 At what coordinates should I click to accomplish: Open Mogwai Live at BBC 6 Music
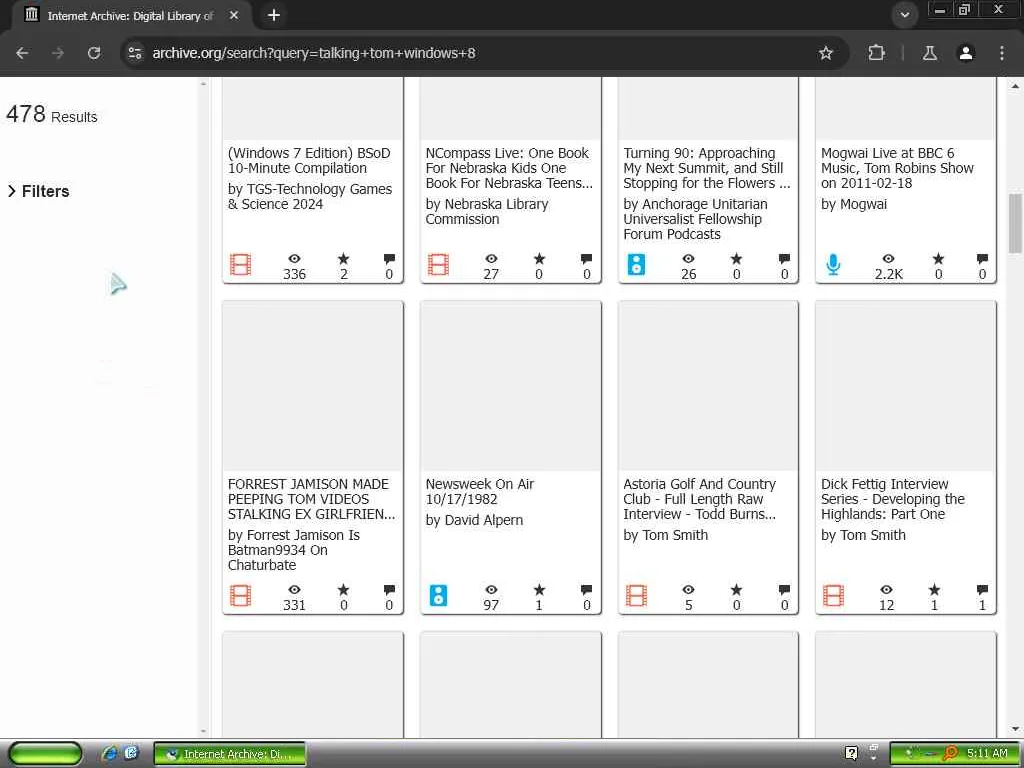[897, 168]
